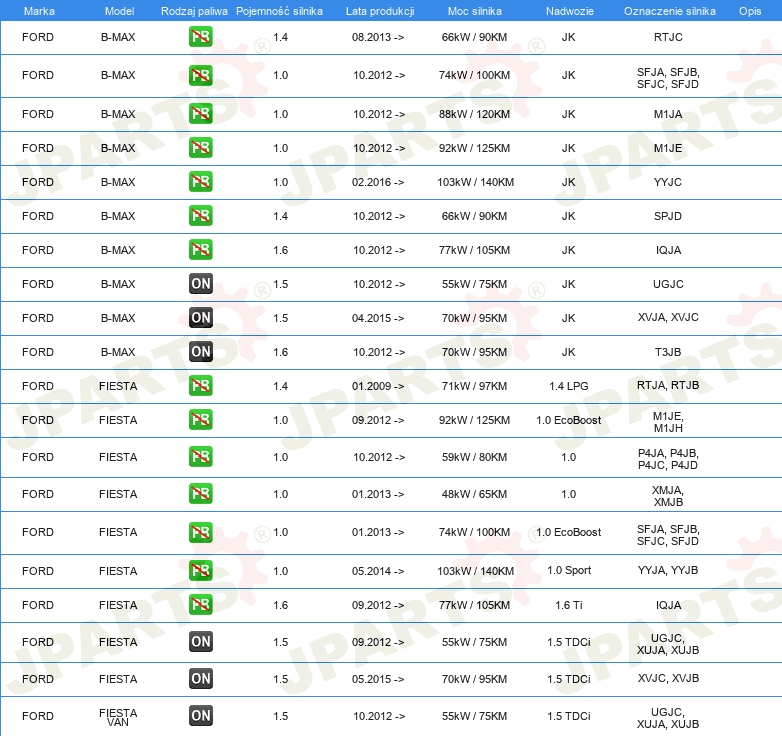Image resolution: width=782 pixels, height=736 pixels.
Task: Select engine code SPJD
Action: [667, 216]
